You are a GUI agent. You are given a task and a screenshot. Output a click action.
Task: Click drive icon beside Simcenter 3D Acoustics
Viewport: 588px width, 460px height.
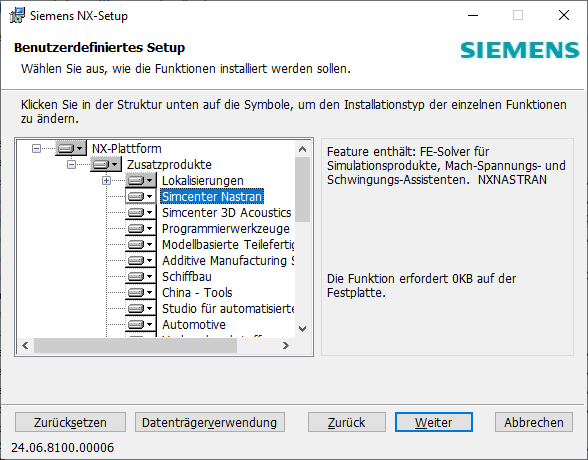point(141,213)
